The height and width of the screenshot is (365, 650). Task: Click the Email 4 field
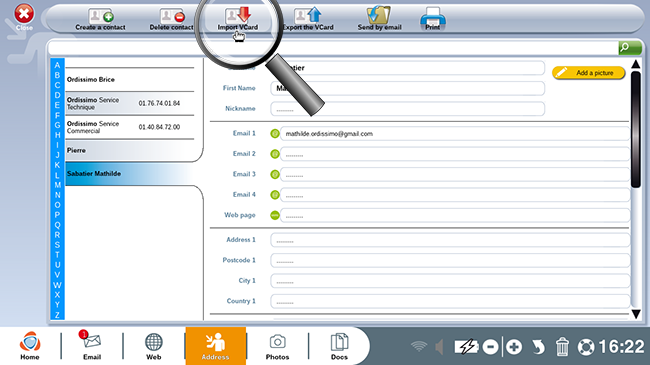pos(455,195)
